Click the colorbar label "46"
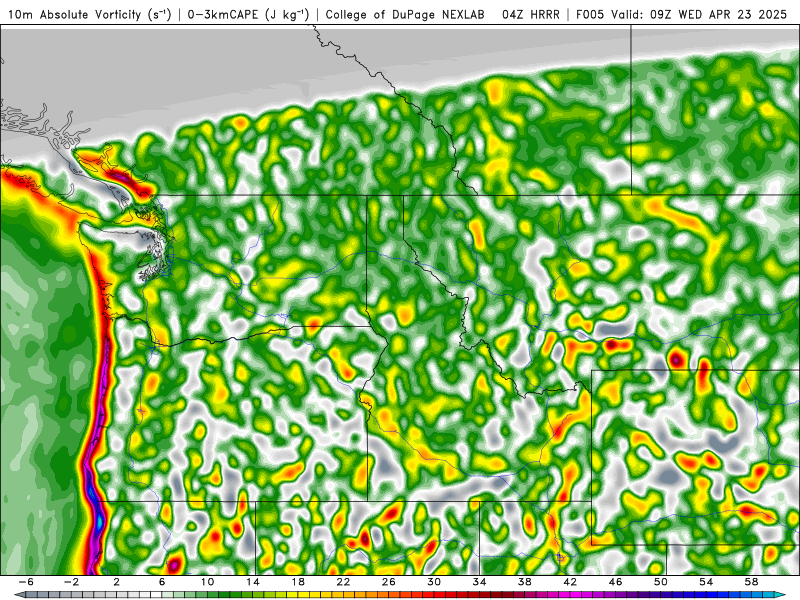Viewport: 800px width, 600px height. (615, 582)
